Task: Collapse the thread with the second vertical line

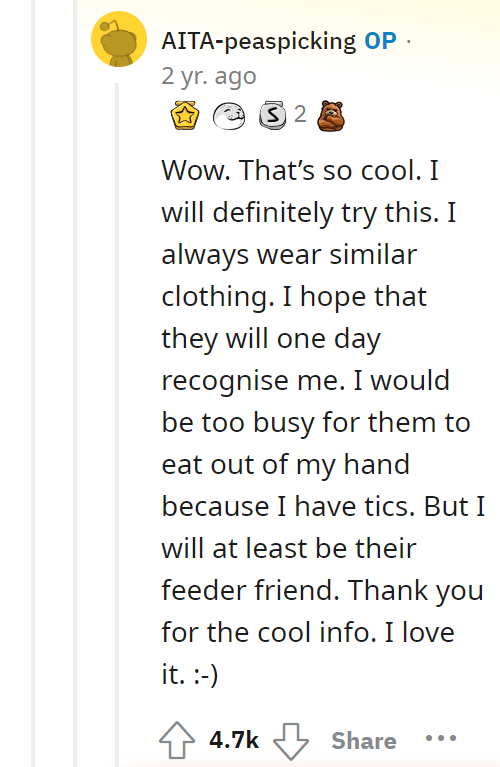Action: [75, 384]
